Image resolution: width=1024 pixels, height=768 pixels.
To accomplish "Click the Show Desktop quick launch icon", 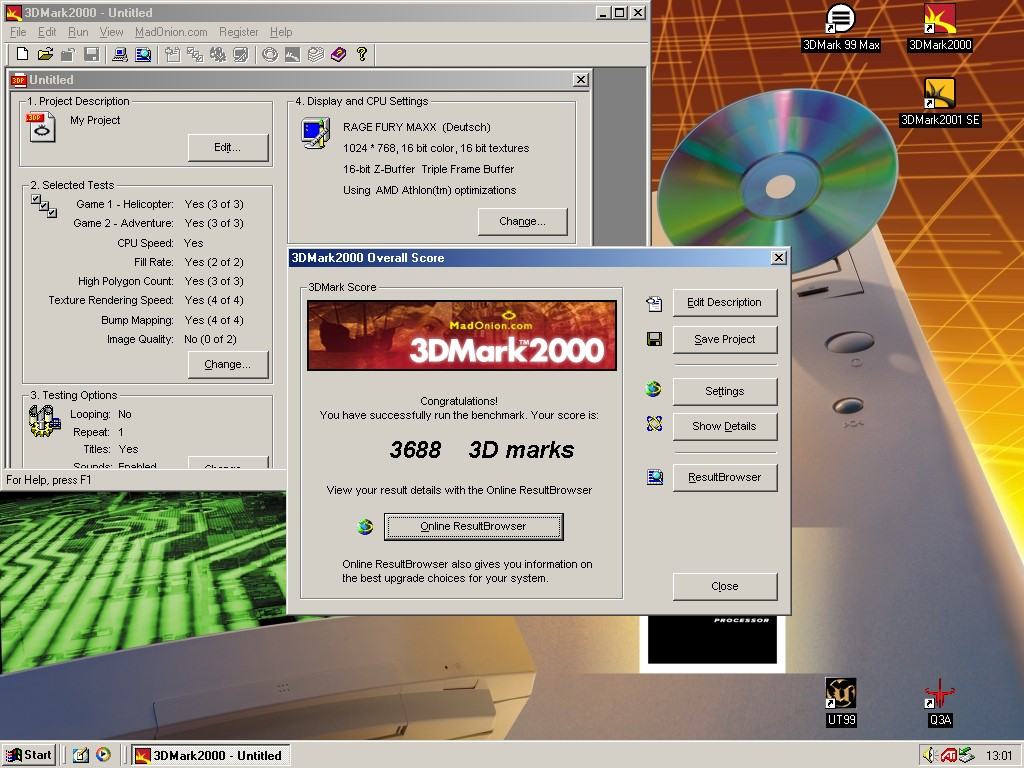I will click(80, 755).
